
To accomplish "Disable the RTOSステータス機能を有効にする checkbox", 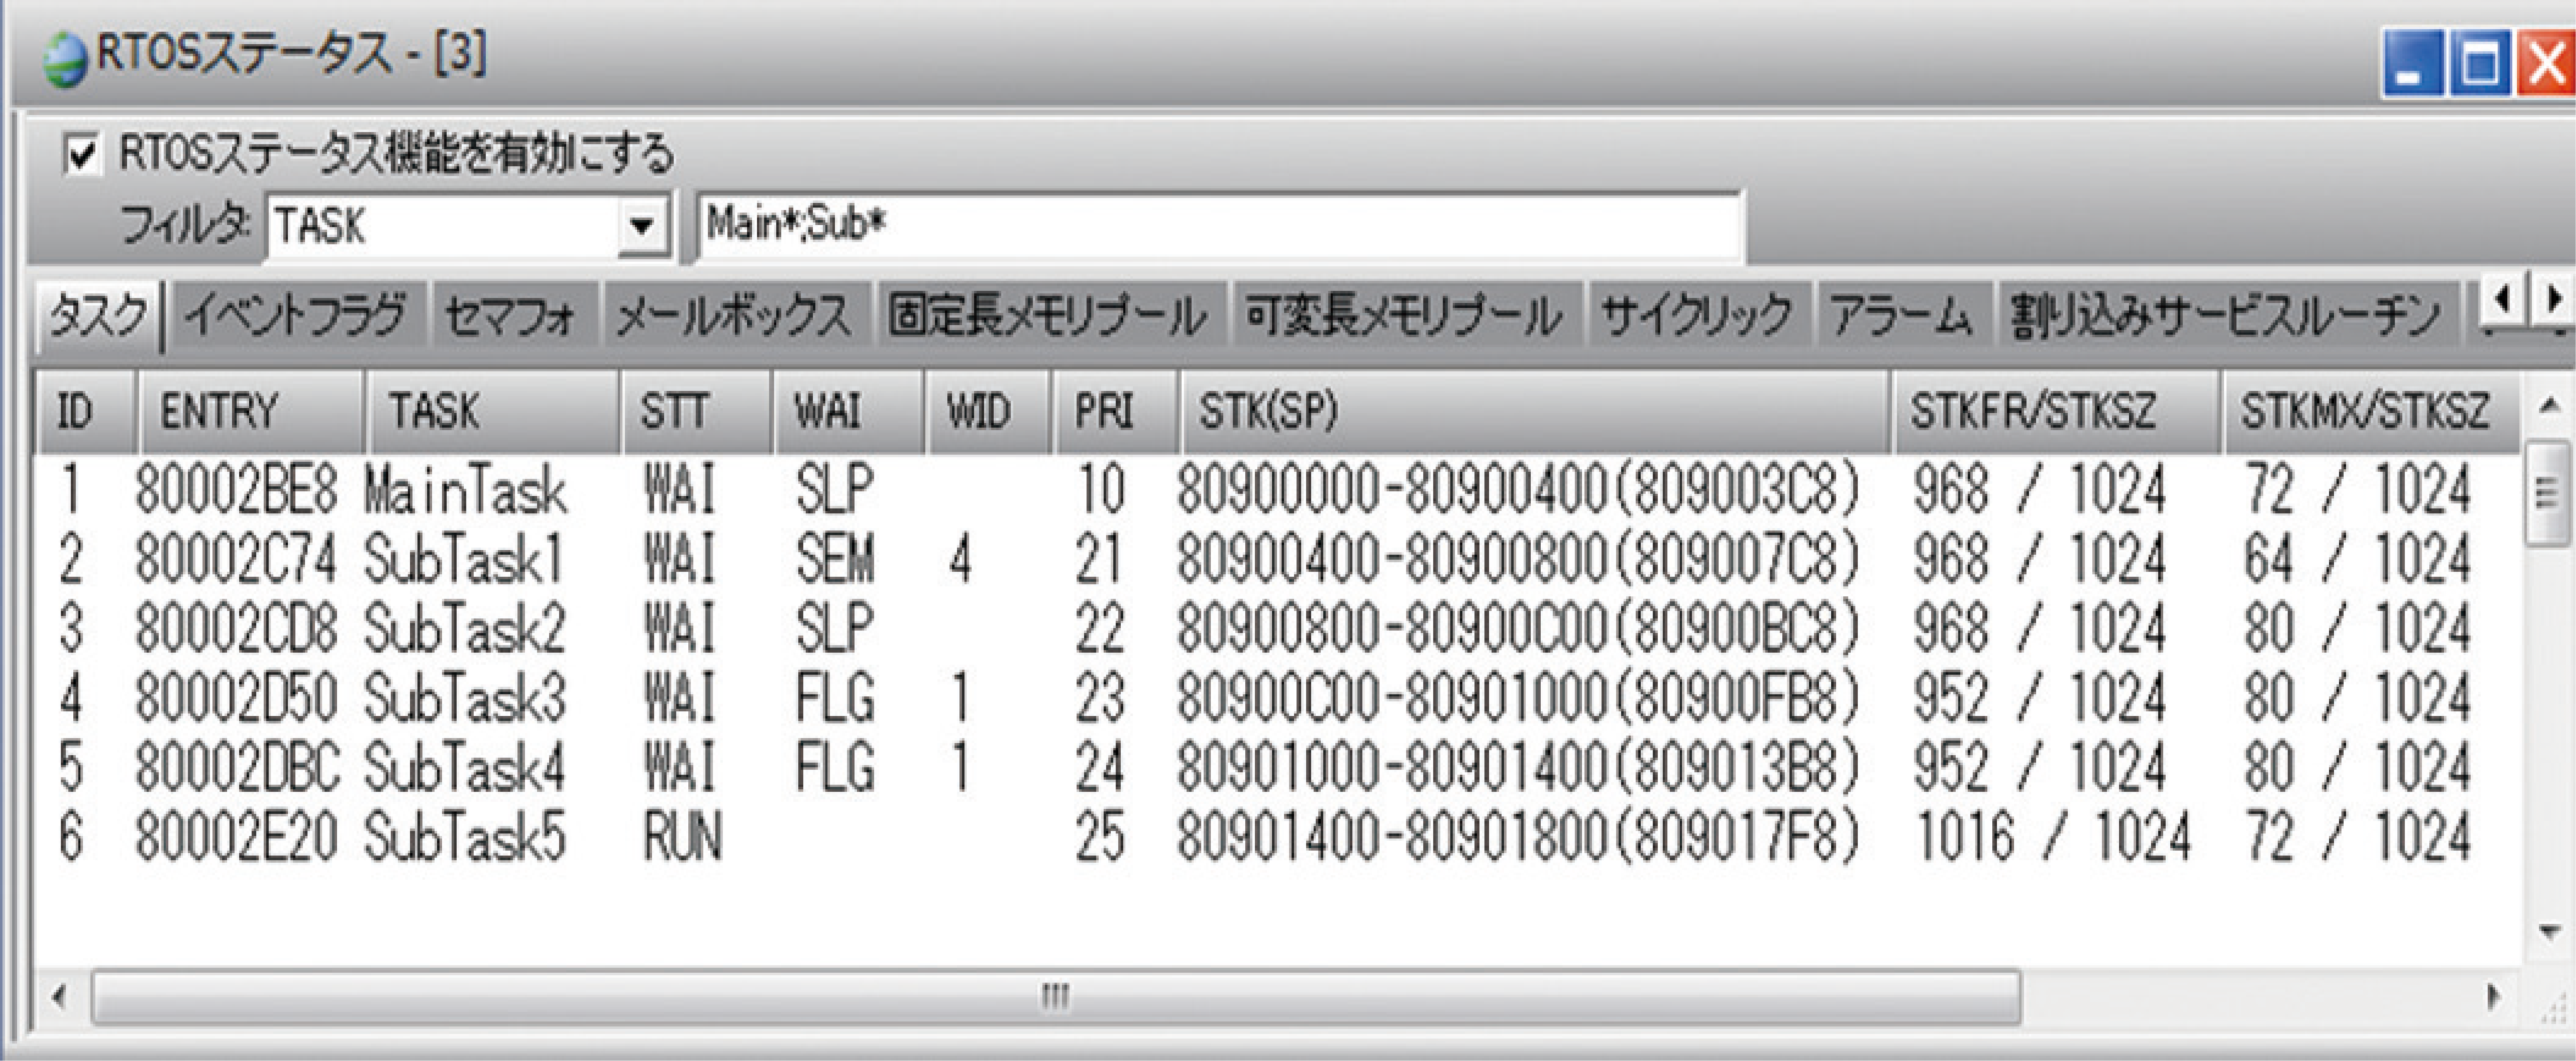I will (x=81, y=155).
